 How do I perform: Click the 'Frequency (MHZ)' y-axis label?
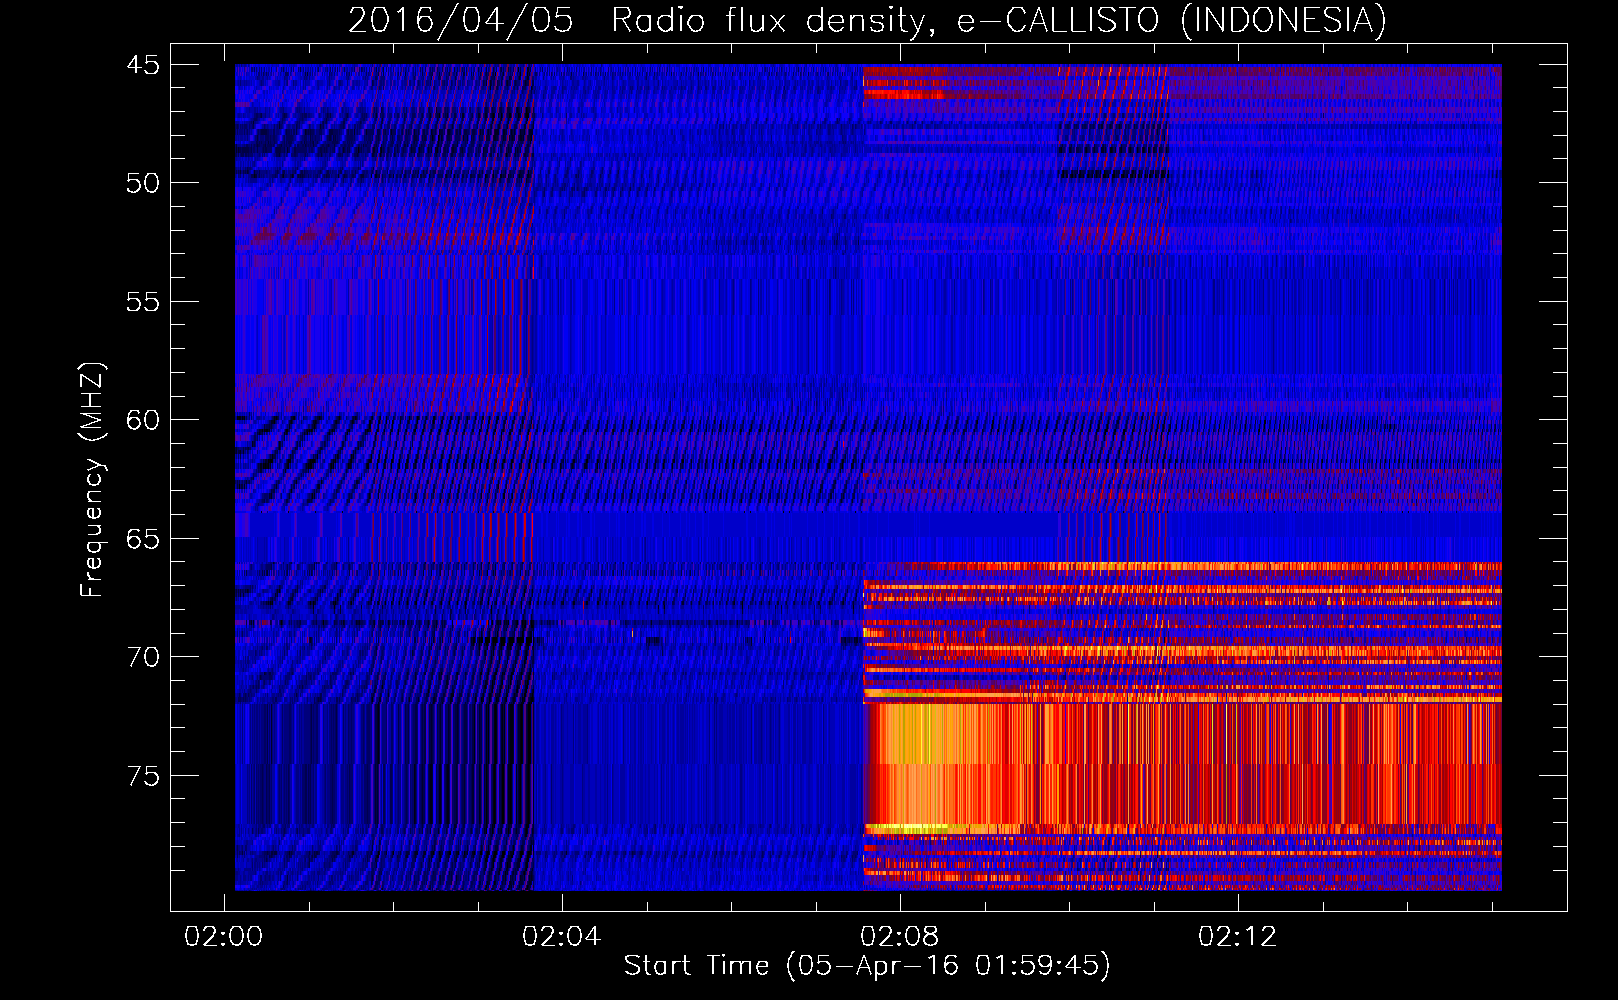tap(92, 480)
